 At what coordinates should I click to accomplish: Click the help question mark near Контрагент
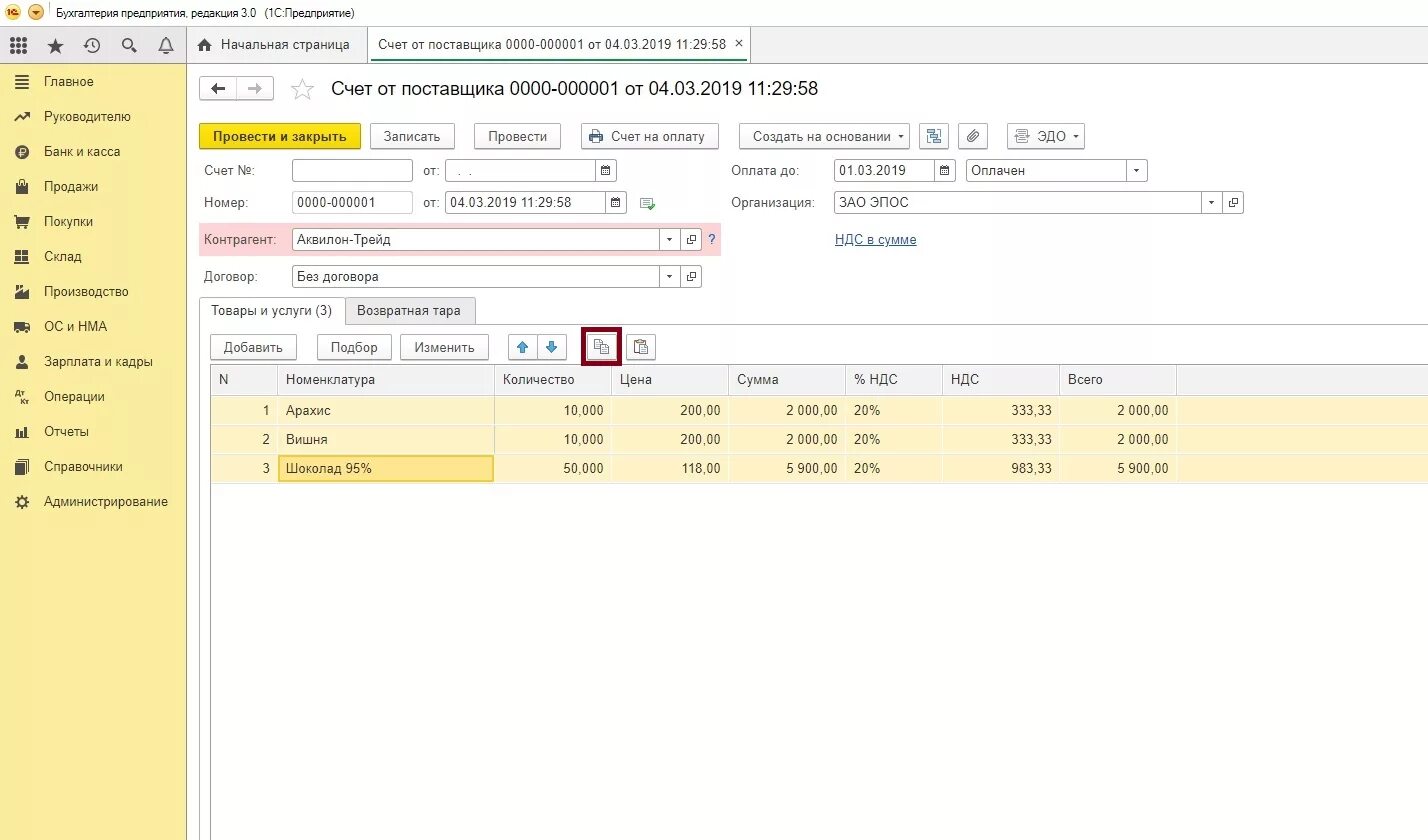coord(712,240)
